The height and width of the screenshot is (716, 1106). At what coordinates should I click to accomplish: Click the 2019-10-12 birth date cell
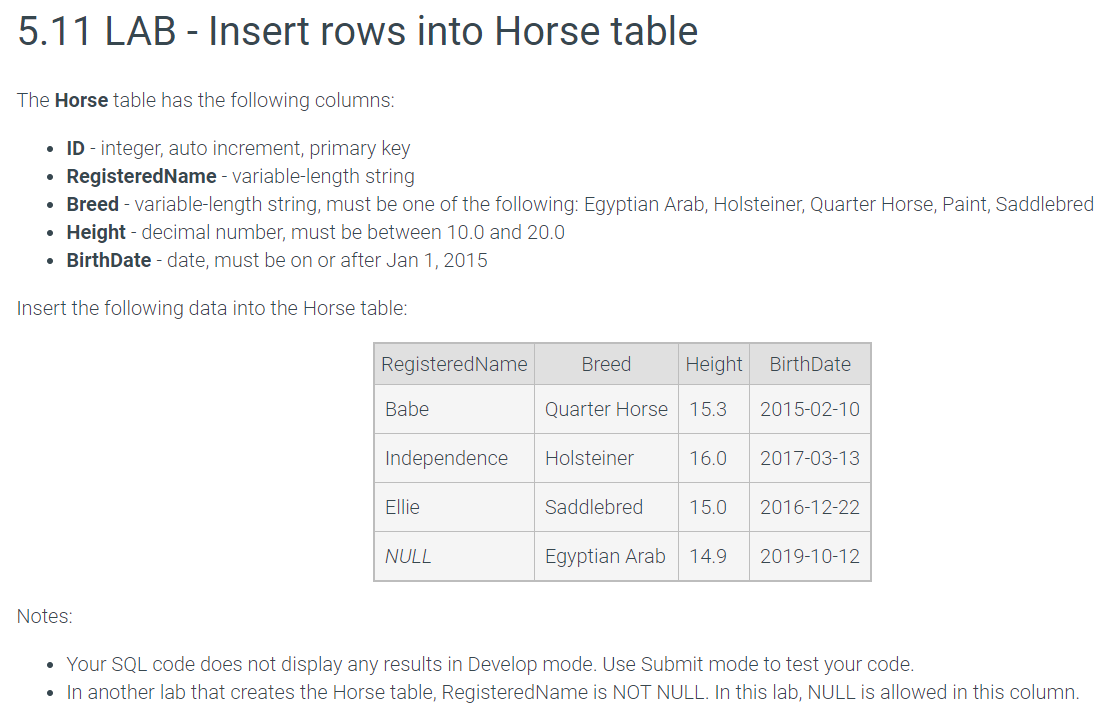pyautogui.click(x=810, y=556)
